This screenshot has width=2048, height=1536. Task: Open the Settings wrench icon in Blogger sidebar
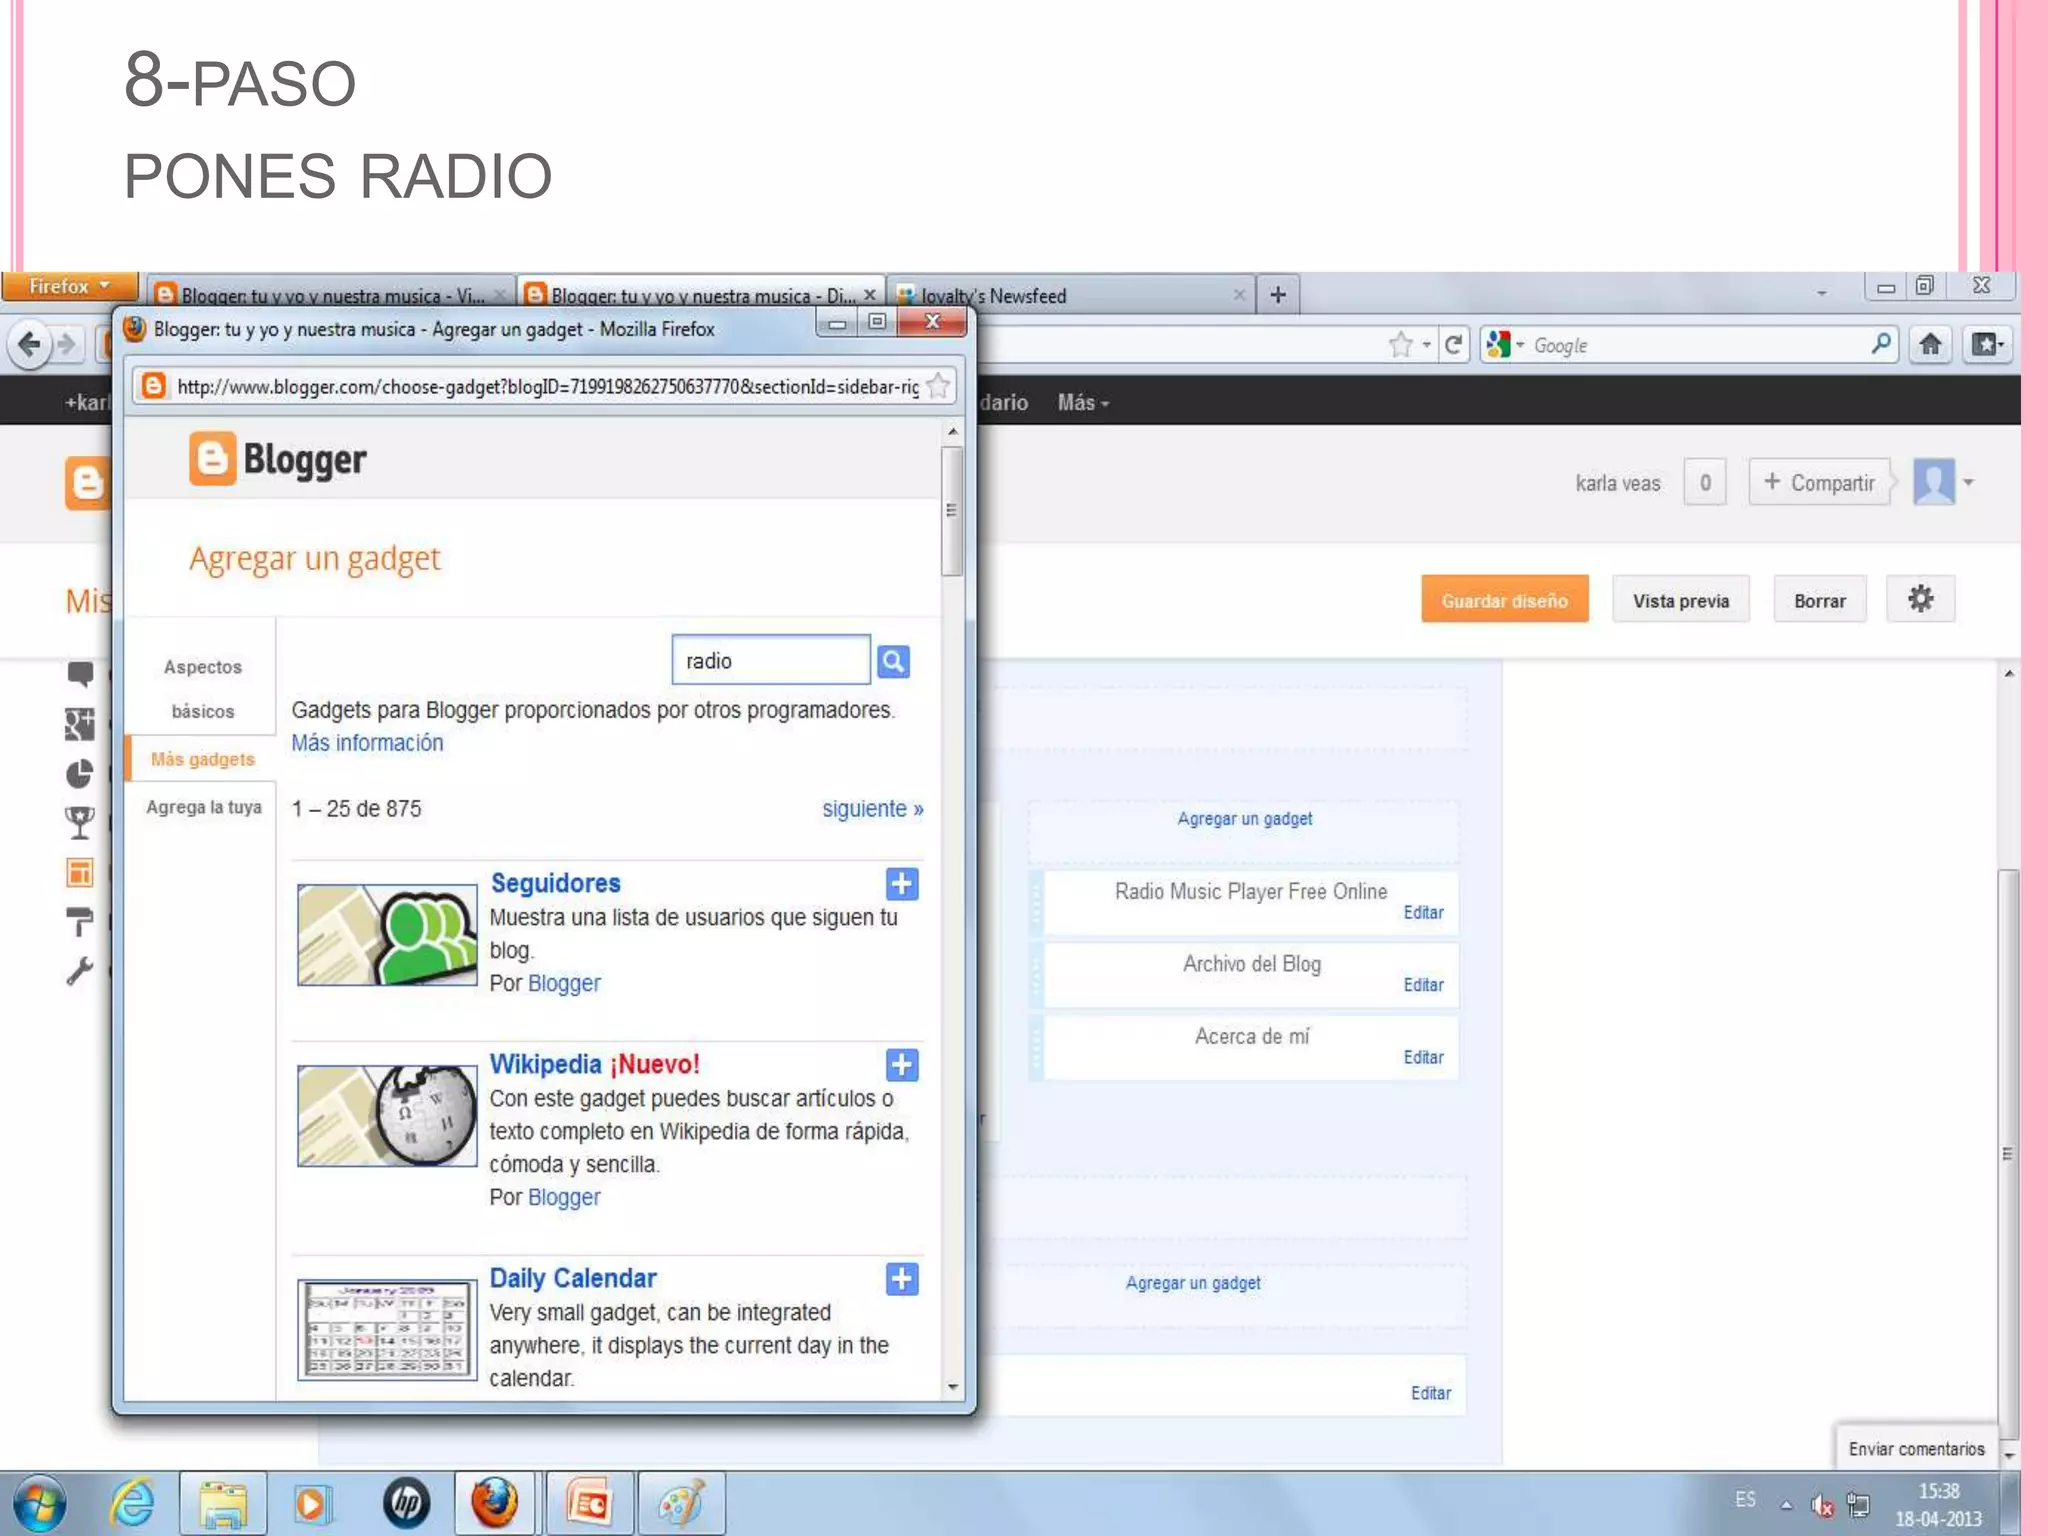pos(80,970)
